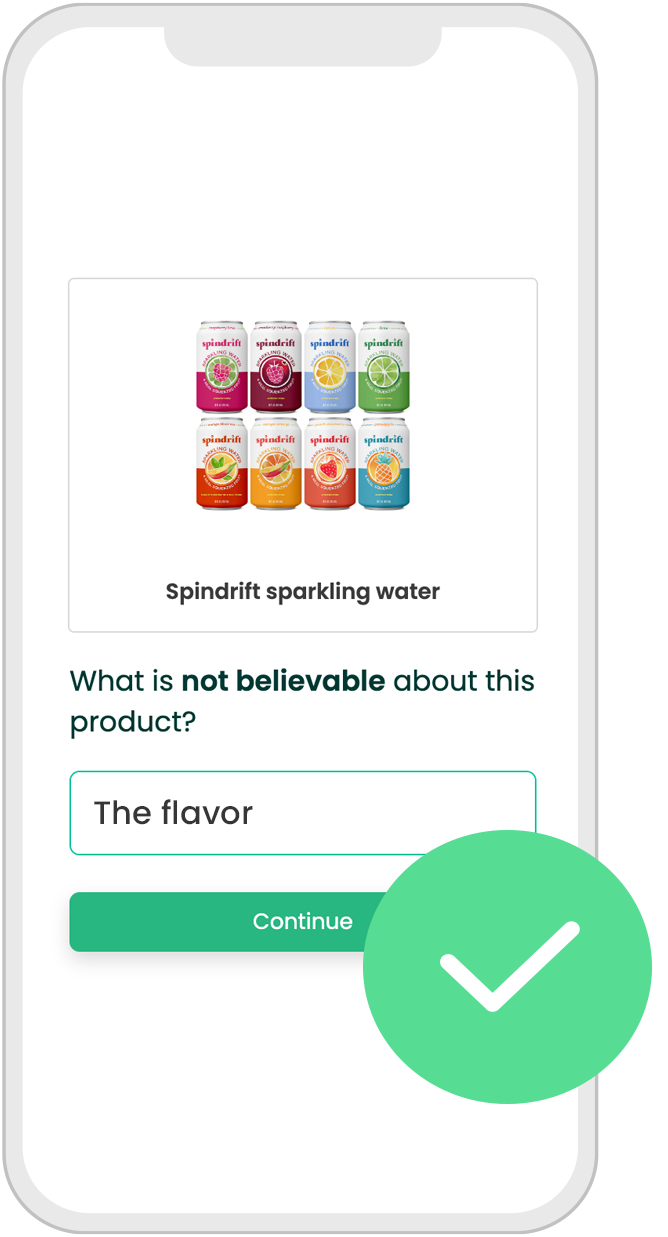Image resolution: width=668 pixels, height=1237 pixels.
Task: Select the green lime Spindrift can
Action: pyautogui.click(x=384, y=366)
